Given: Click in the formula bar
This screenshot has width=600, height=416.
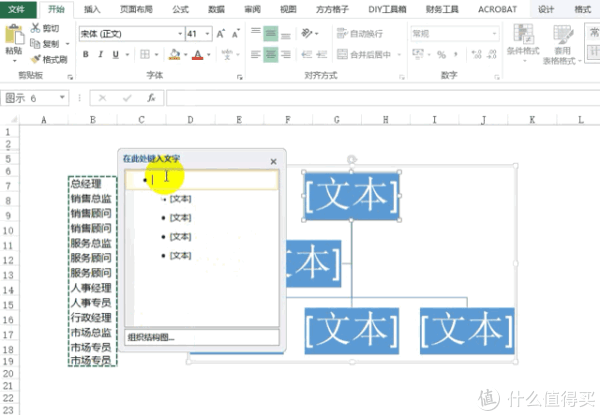Looking at the screenshot, I should (383, 98).
